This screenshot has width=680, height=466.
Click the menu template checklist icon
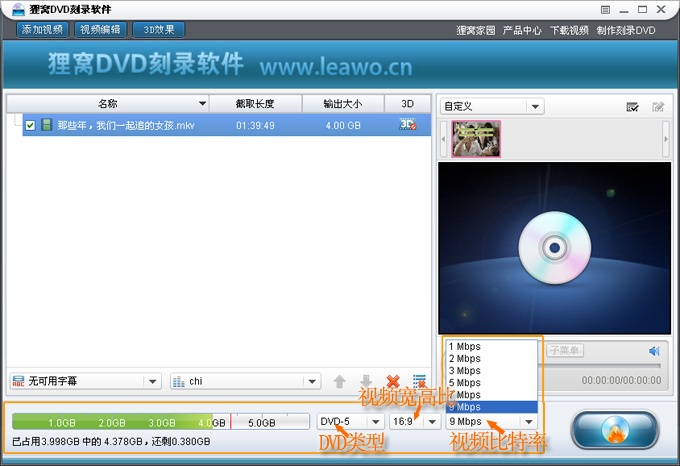632,107
